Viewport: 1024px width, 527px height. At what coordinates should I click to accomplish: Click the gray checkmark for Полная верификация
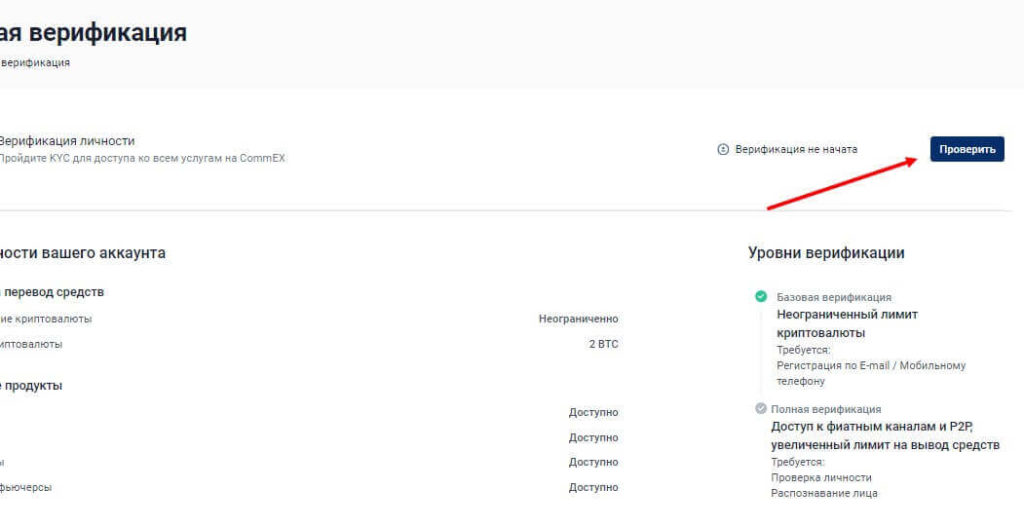click(x=761, y=408)
